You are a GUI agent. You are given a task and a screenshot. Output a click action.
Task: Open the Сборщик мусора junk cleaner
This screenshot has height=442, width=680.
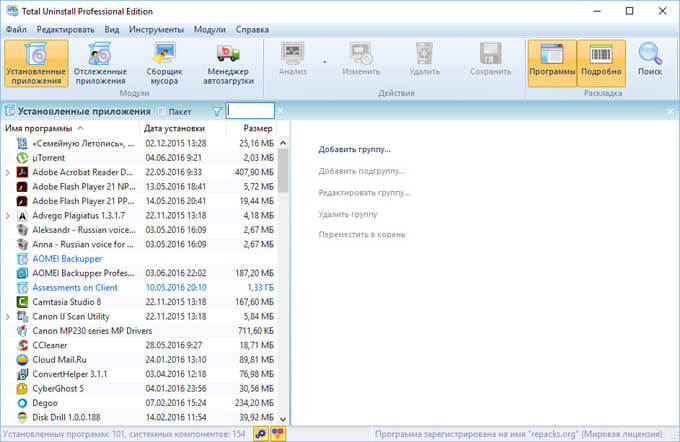tap(164, 63)
